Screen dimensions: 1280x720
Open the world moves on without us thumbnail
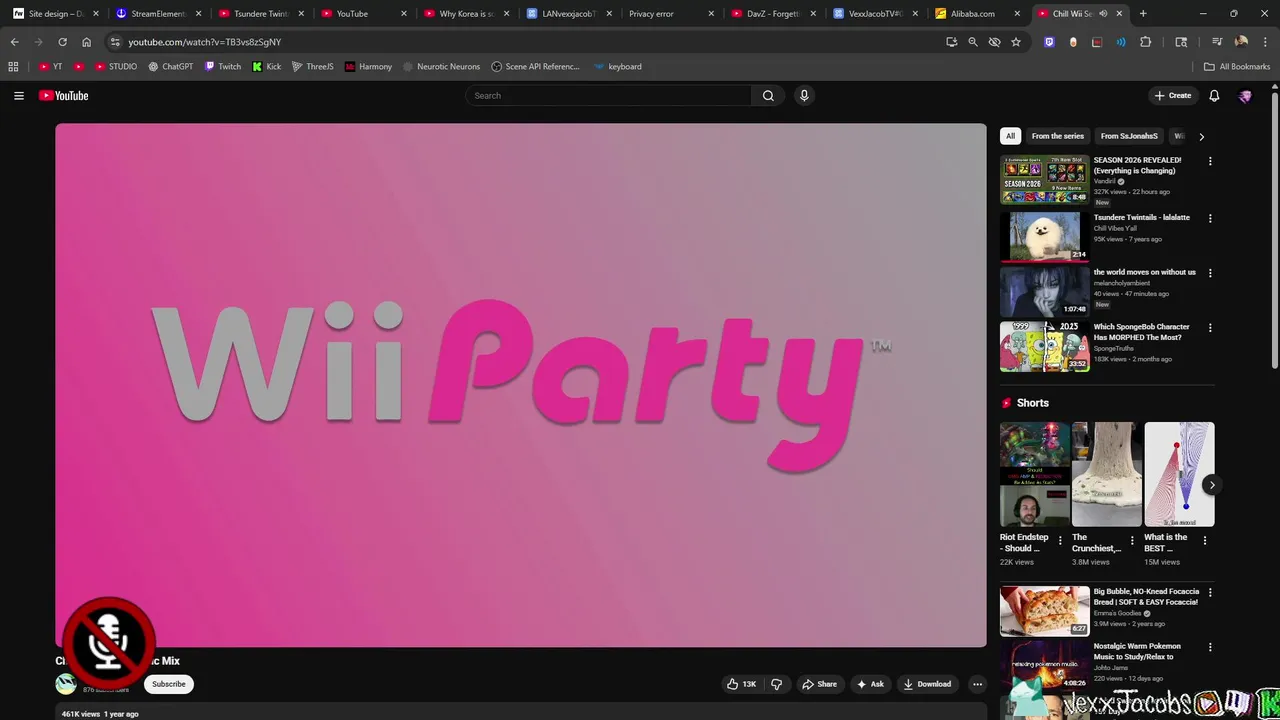pyautogui.click(x=1045, y=290)
